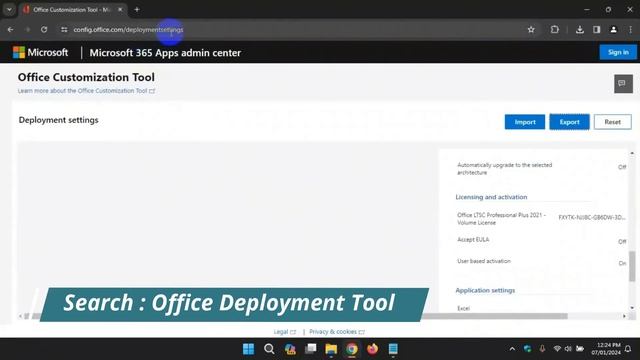Open the Windows Start menu

click(248, 349)
